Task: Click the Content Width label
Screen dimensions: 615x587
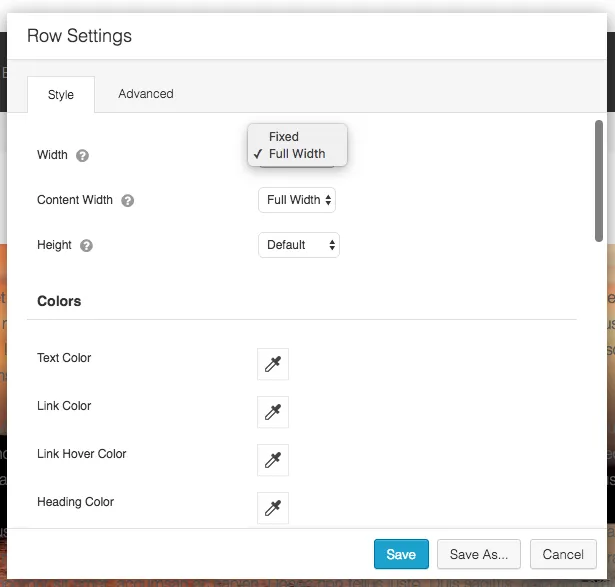Action: 75,200
